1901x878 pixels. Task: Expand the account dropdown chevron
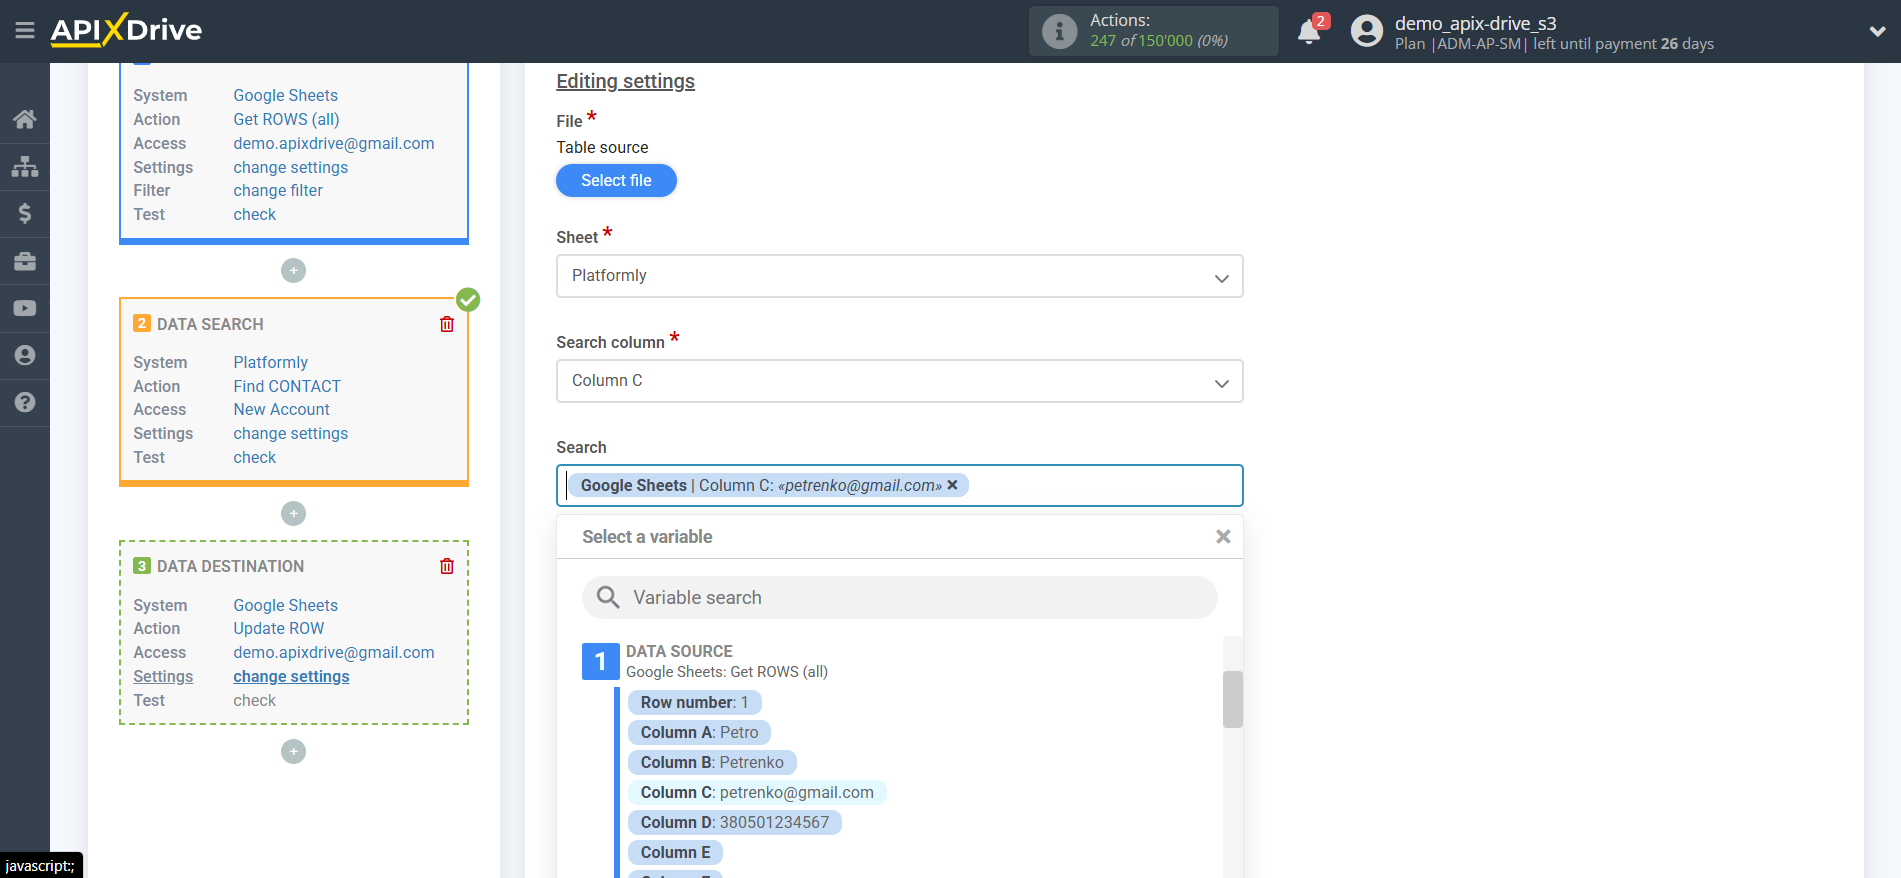pyautogui.click(x=1877, y=32)
